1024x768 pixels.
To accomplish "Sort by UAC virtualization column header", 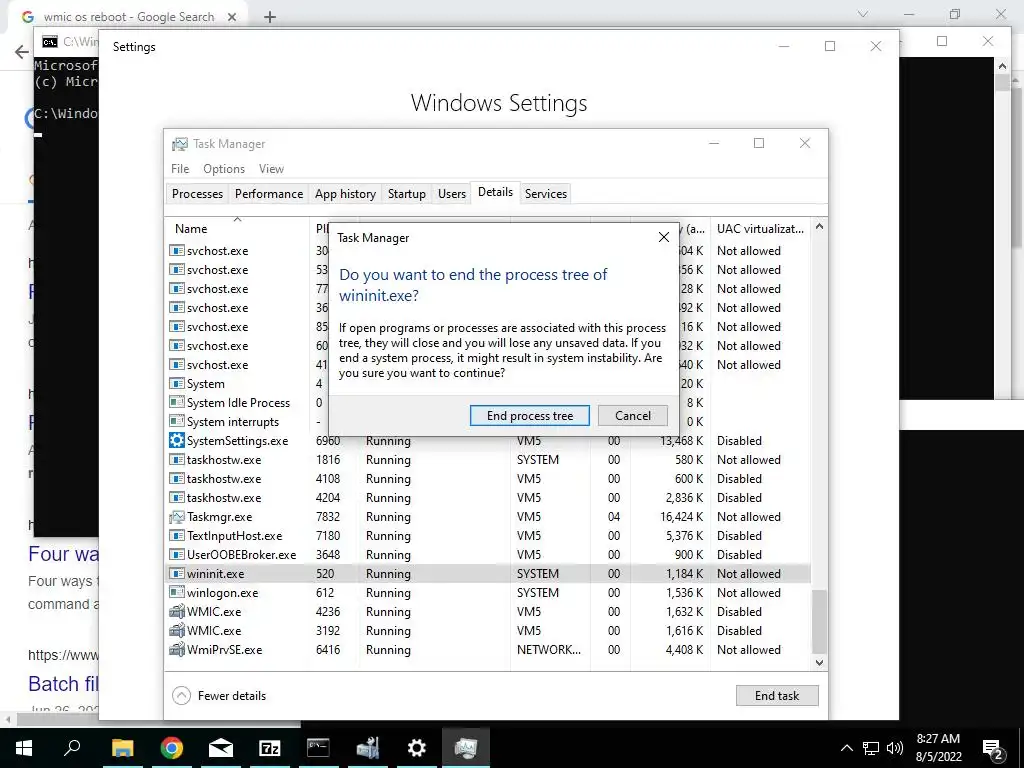I will tap(760, 229).
